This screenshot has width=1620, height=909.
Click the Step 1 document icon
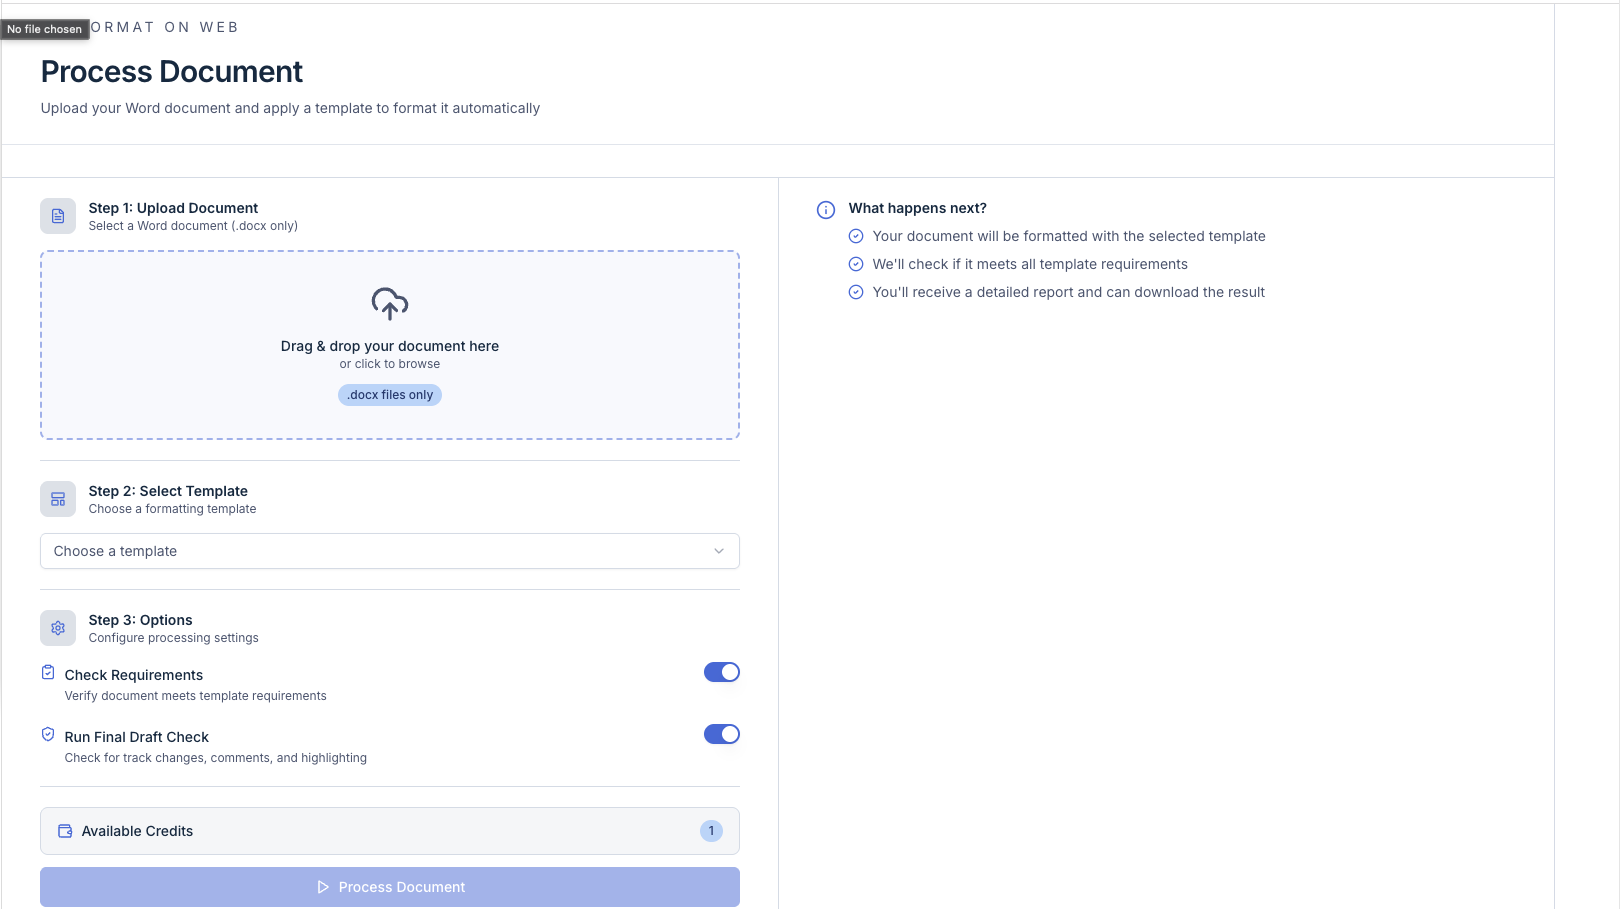(58, 216)
